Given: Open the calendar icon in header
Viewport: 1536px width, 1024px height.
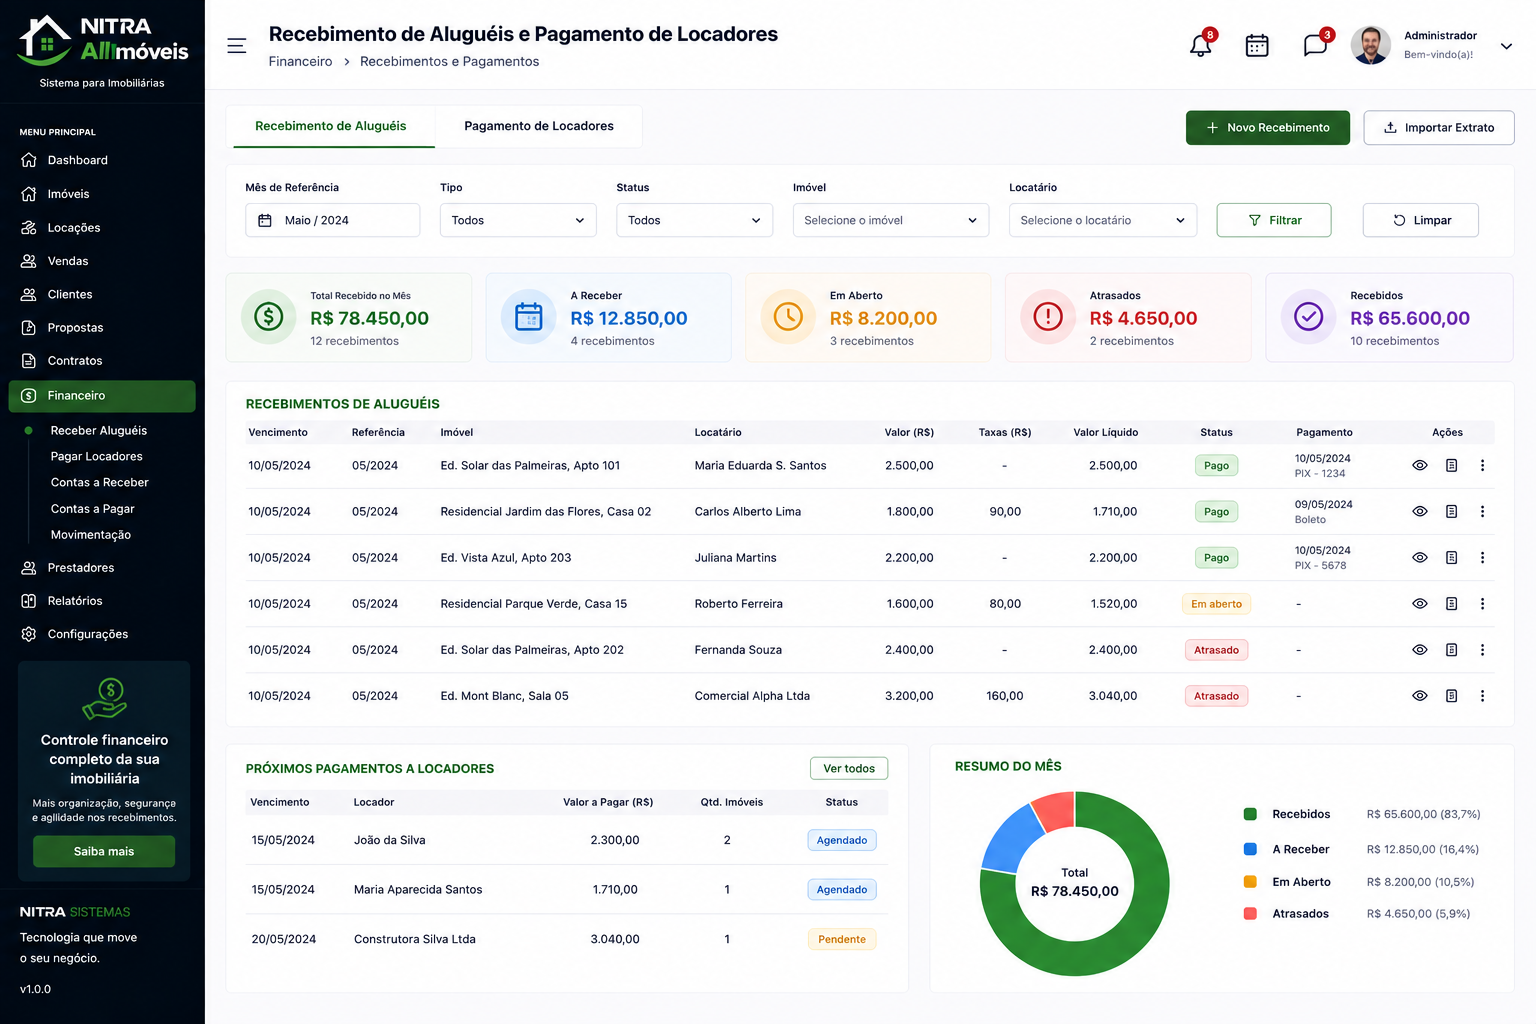Looking at the screenshot, I should tap(1257, 46).
